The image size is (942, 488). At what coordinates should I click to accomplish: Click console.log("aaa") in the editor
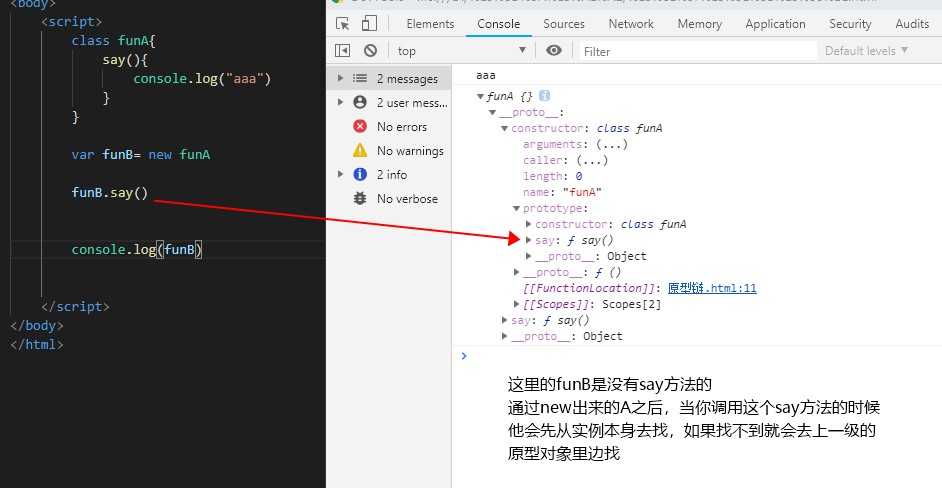202,79
